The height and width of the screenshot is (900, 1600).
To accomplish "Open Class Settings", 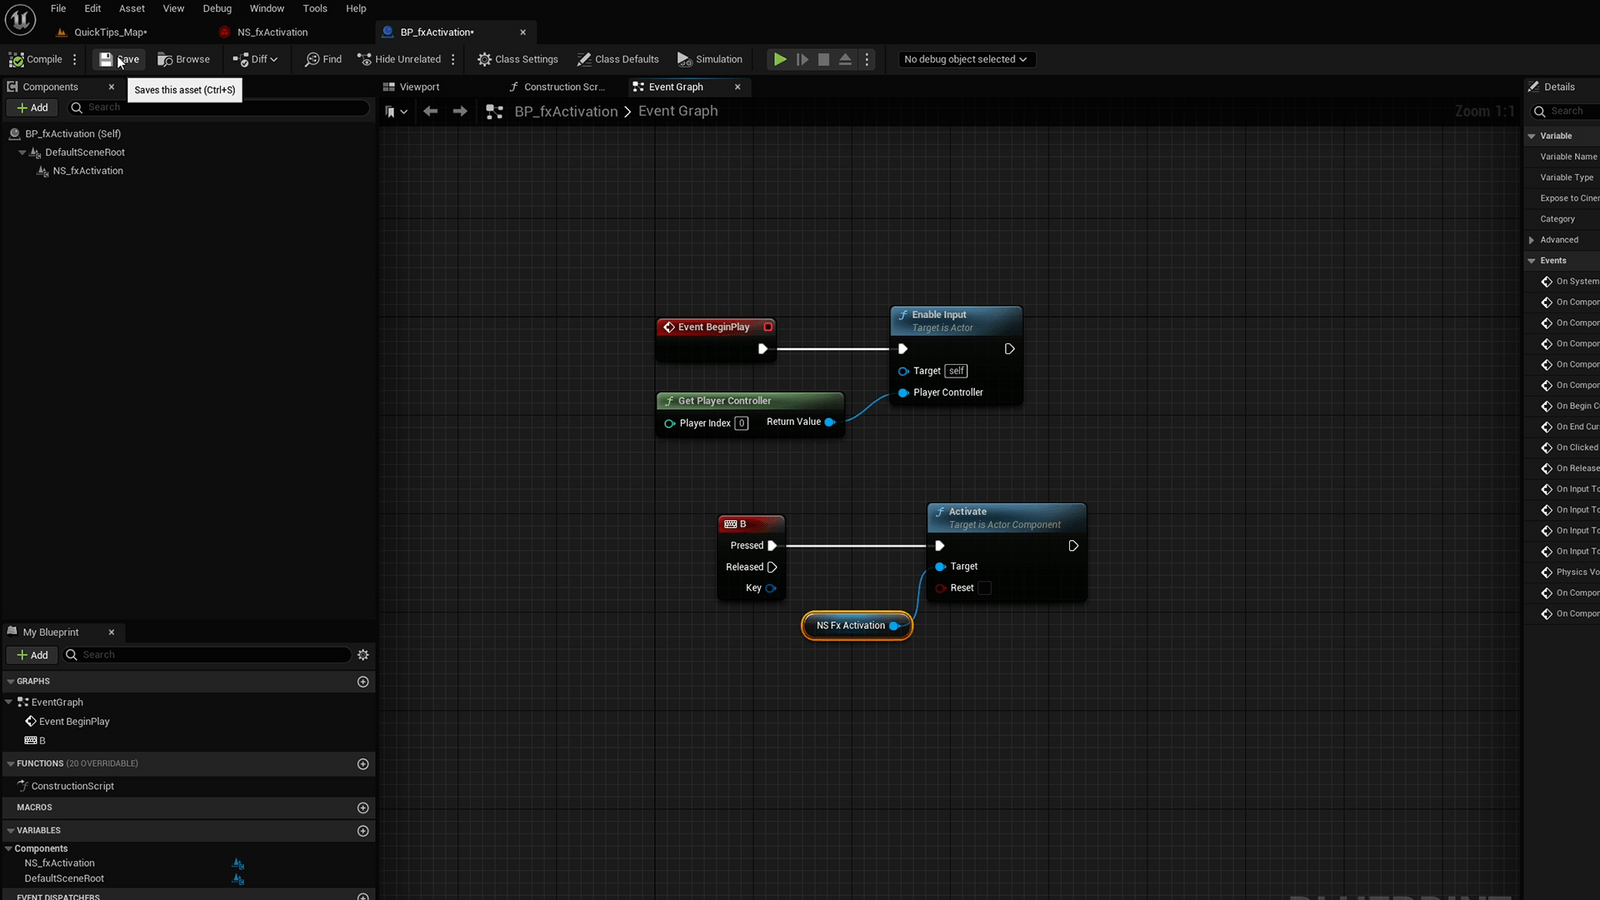I will pyautogui.click(x=517, y=59).
